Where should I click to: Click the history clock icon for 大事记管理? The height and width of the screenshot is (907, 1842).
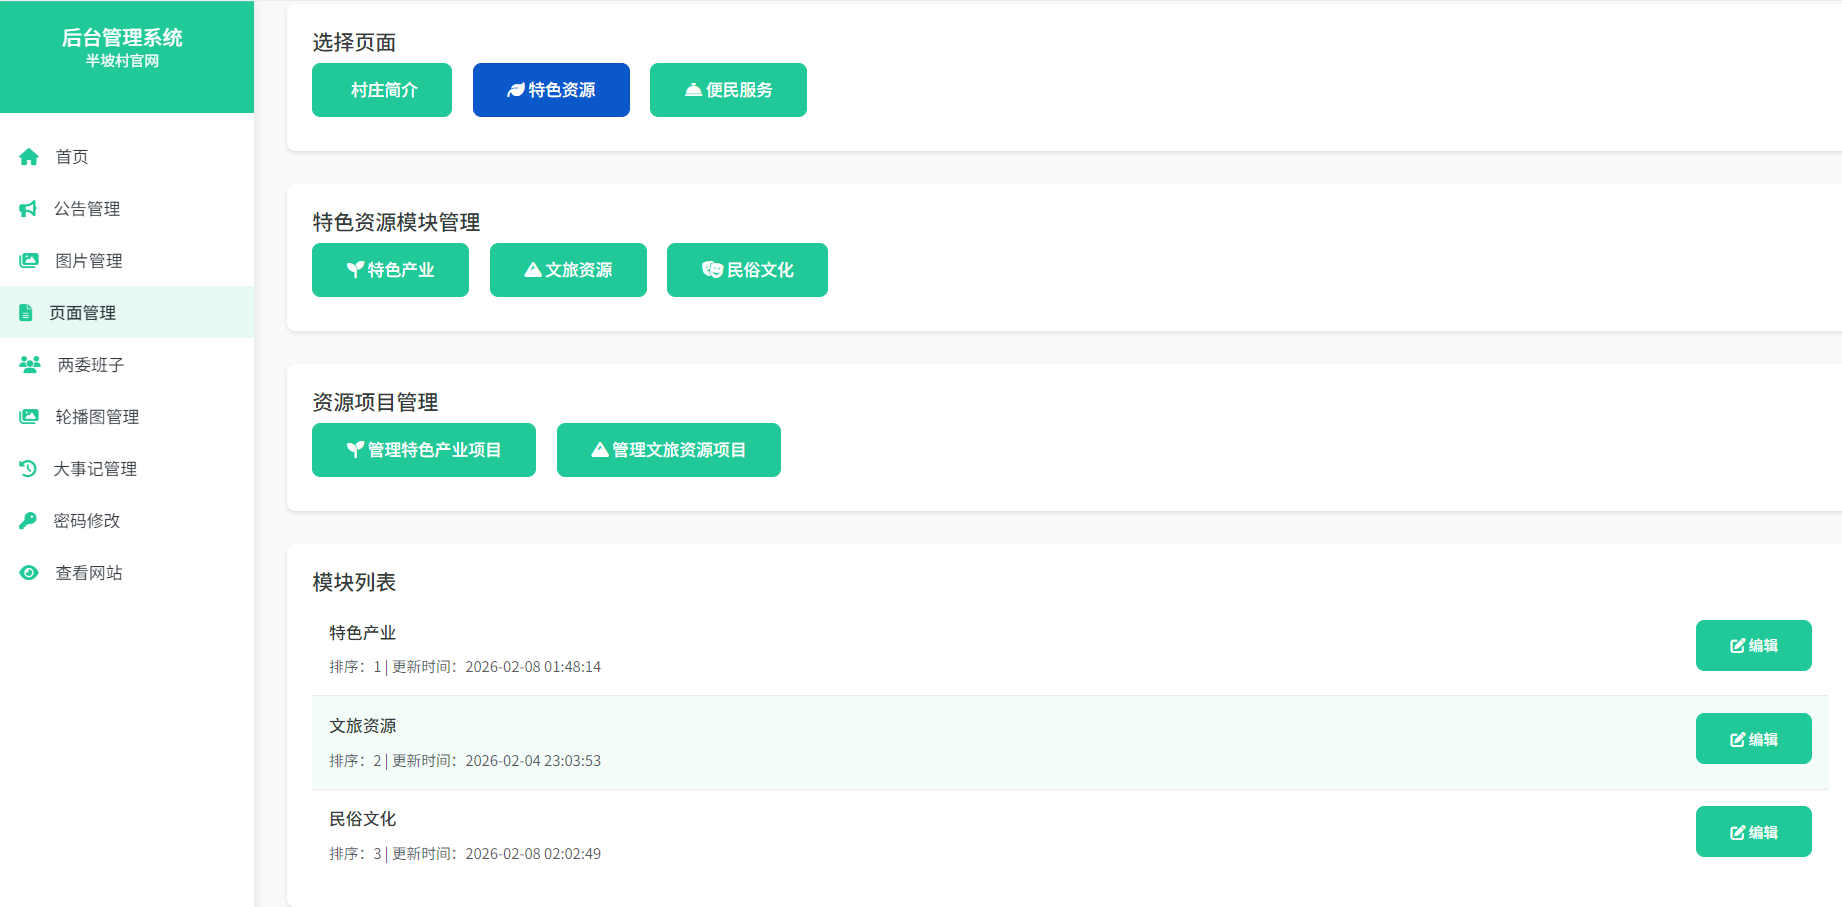point(28,469)
